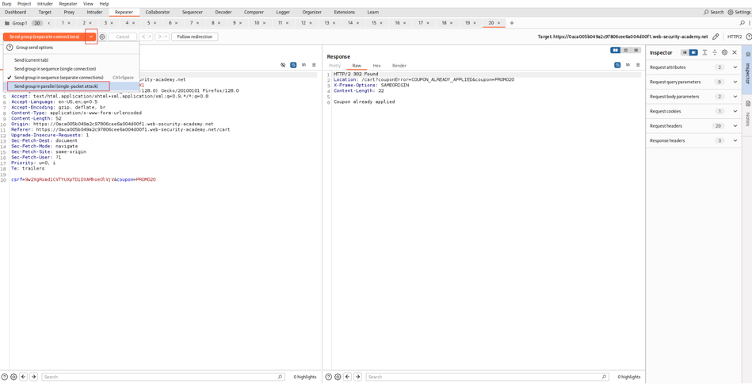The image size is (755, 385).
Task: Open the Decoder tab
Action: click(x=223, y=12)
